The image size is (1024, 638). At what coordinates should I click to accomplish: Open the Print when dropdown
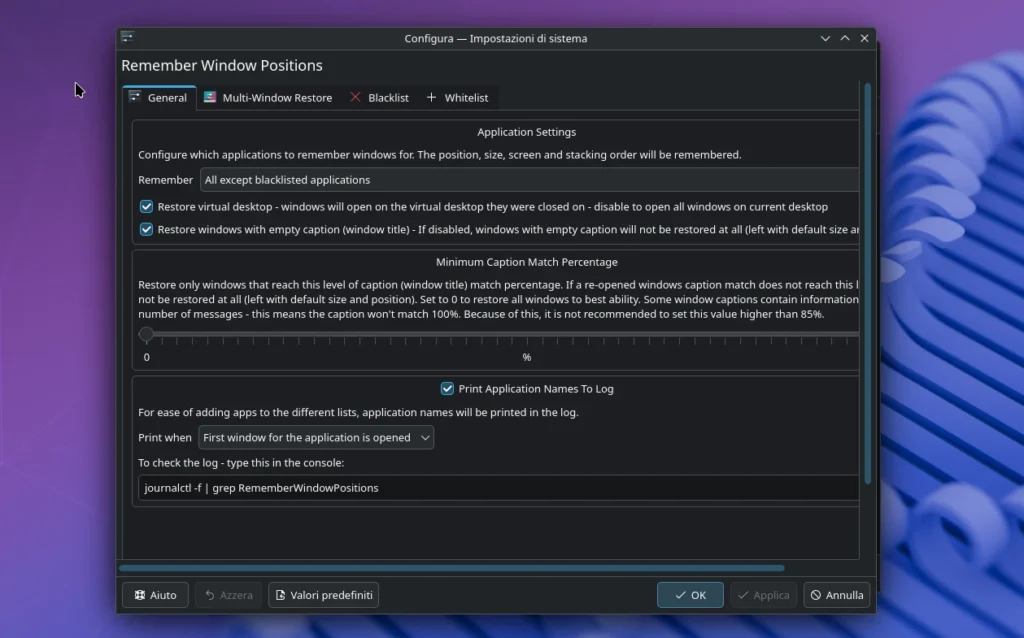click(x=315, y=437)
